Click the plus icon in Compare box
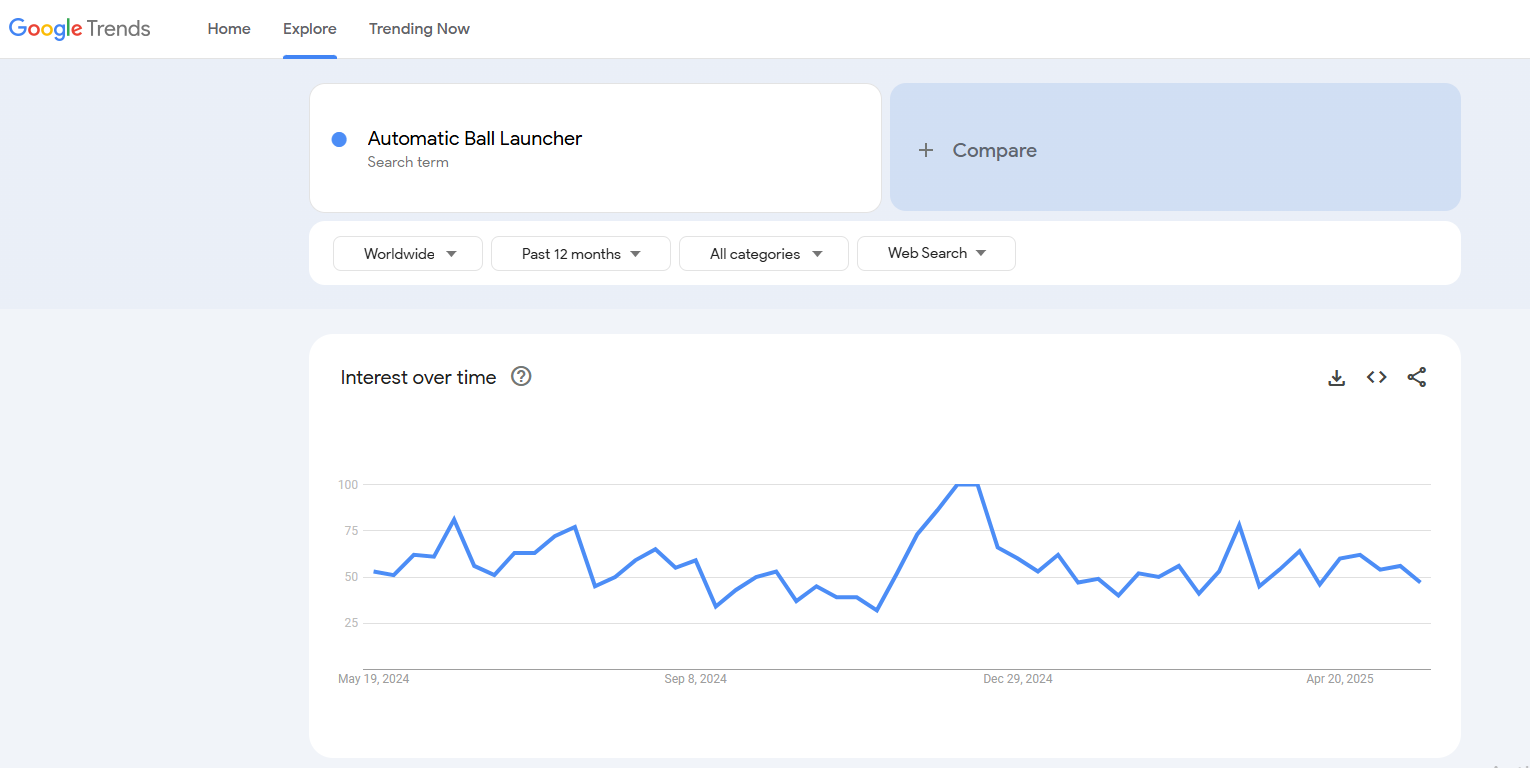The height and width of the screenshot is (768, 1530). click(x=926, y=150)
